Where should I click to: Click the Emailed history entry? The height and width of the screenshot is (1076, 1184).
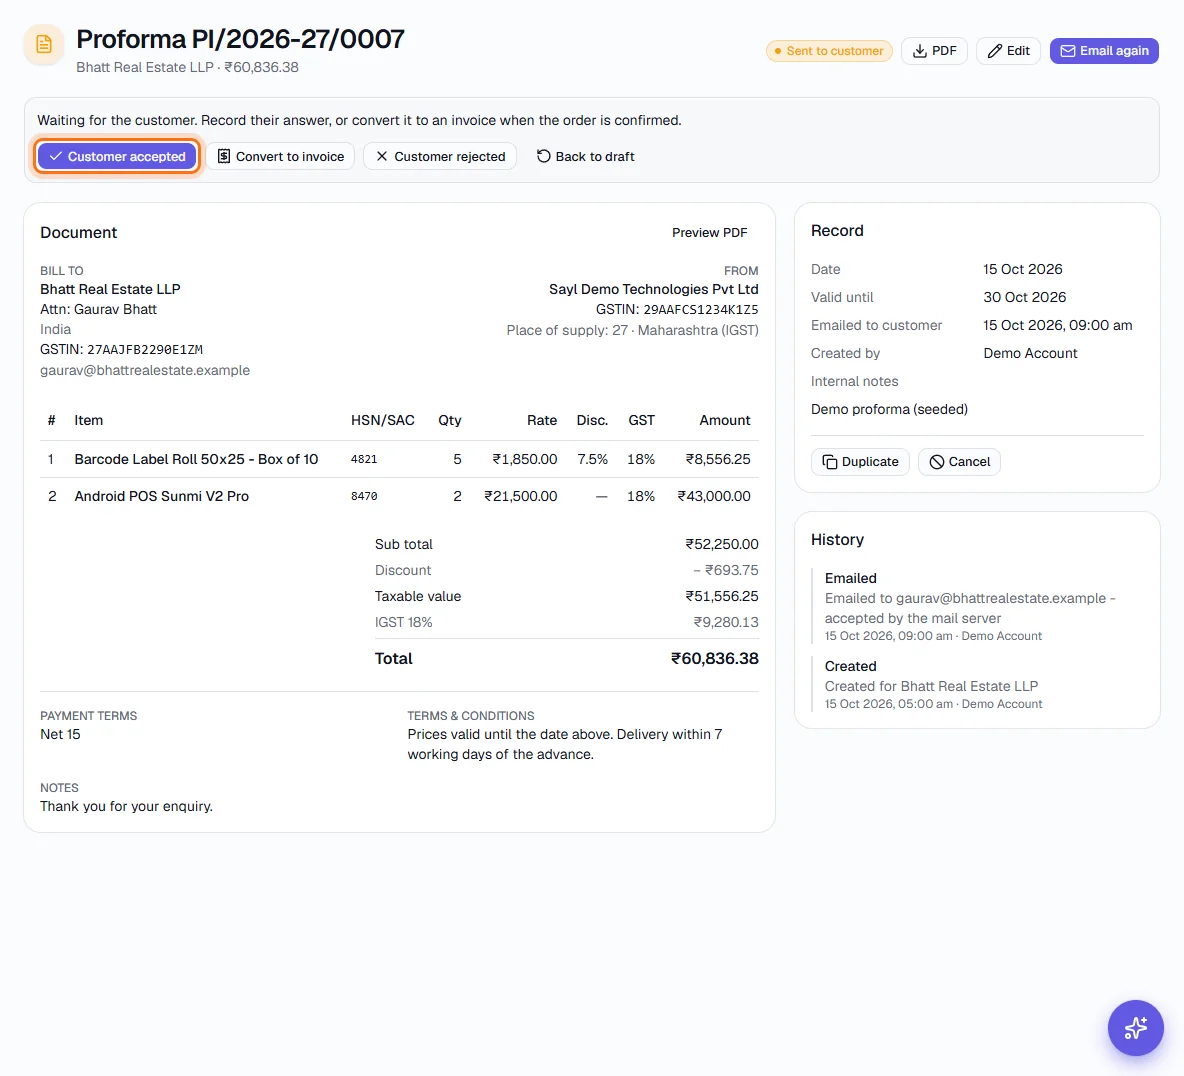coord(977,606)
